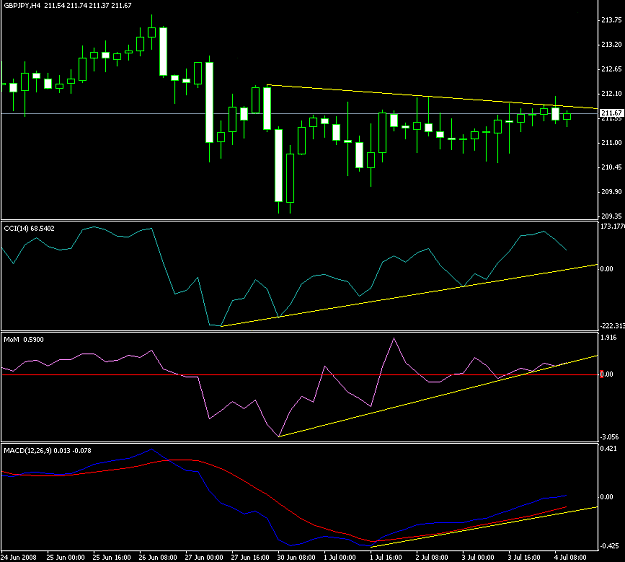Click the -222.313 CCI scale value
Screen dimensions: 625x562
(x=612, y=326)
